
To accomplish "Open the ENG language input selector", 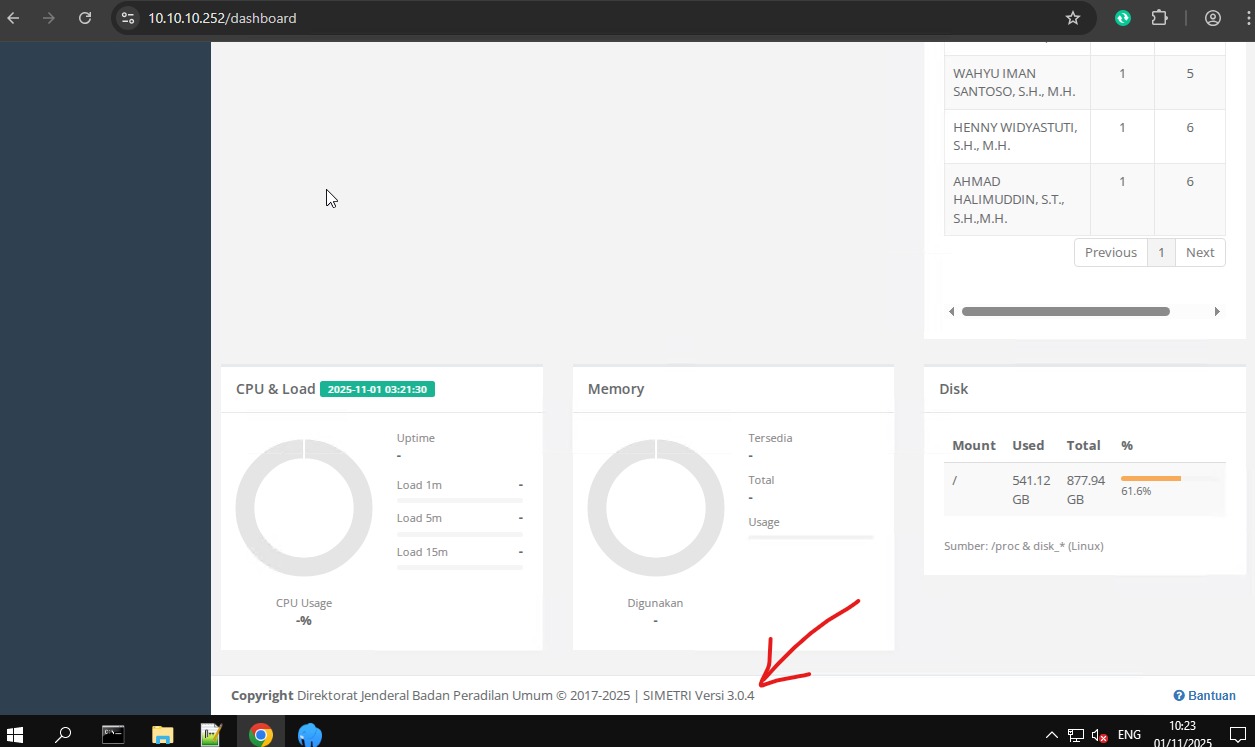I will point(1129,735).
